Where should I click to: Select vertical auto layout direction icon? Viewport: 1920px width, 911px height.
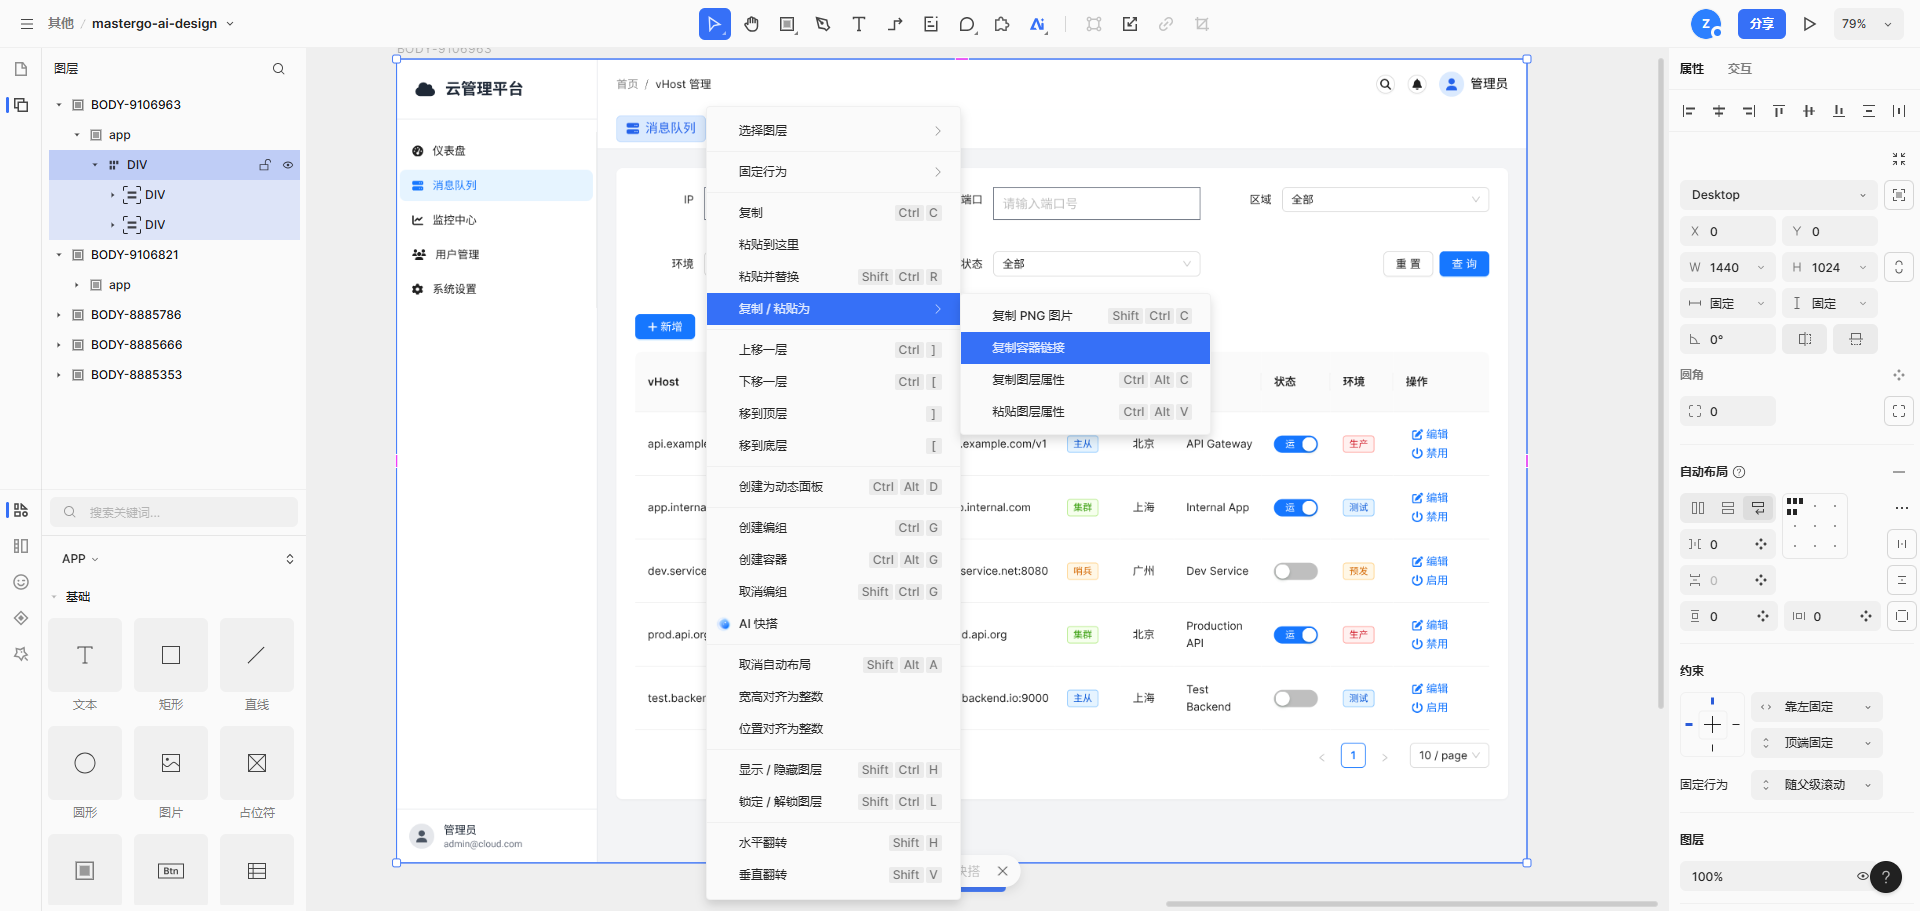pyautogui.click(x=1727, y=508)
